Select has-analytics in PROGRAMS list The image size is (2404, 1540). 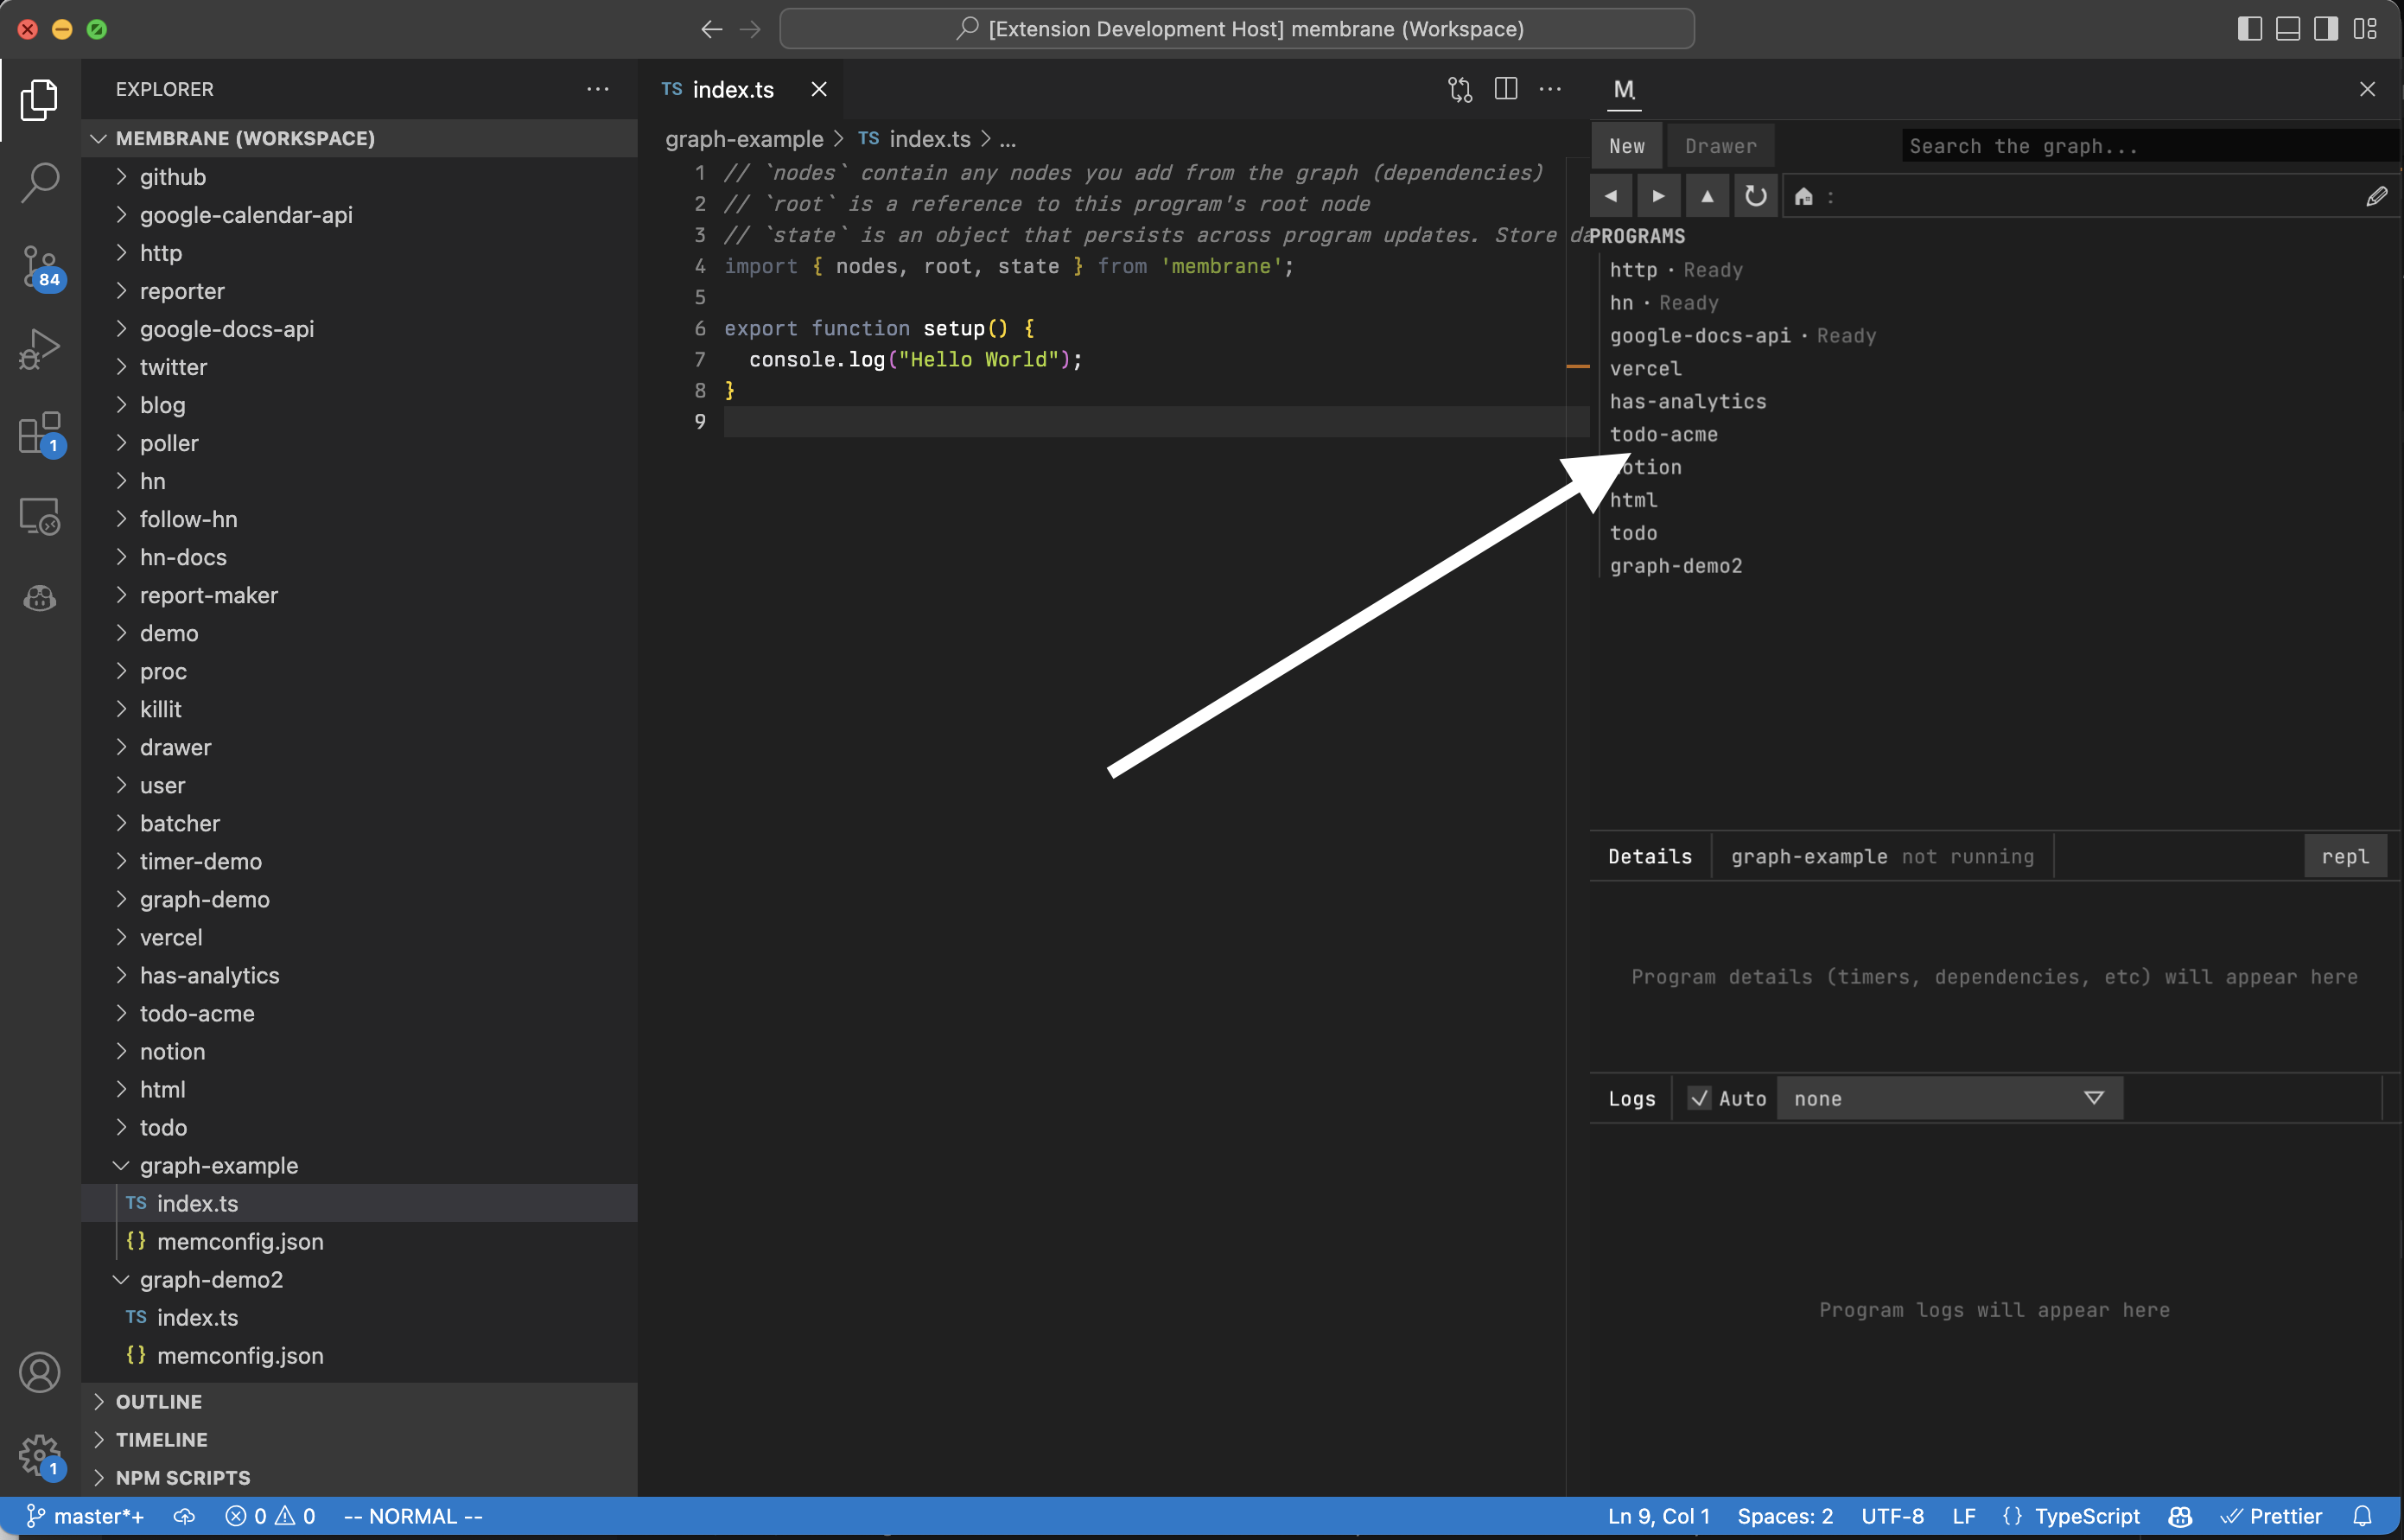click(1688, 402)
